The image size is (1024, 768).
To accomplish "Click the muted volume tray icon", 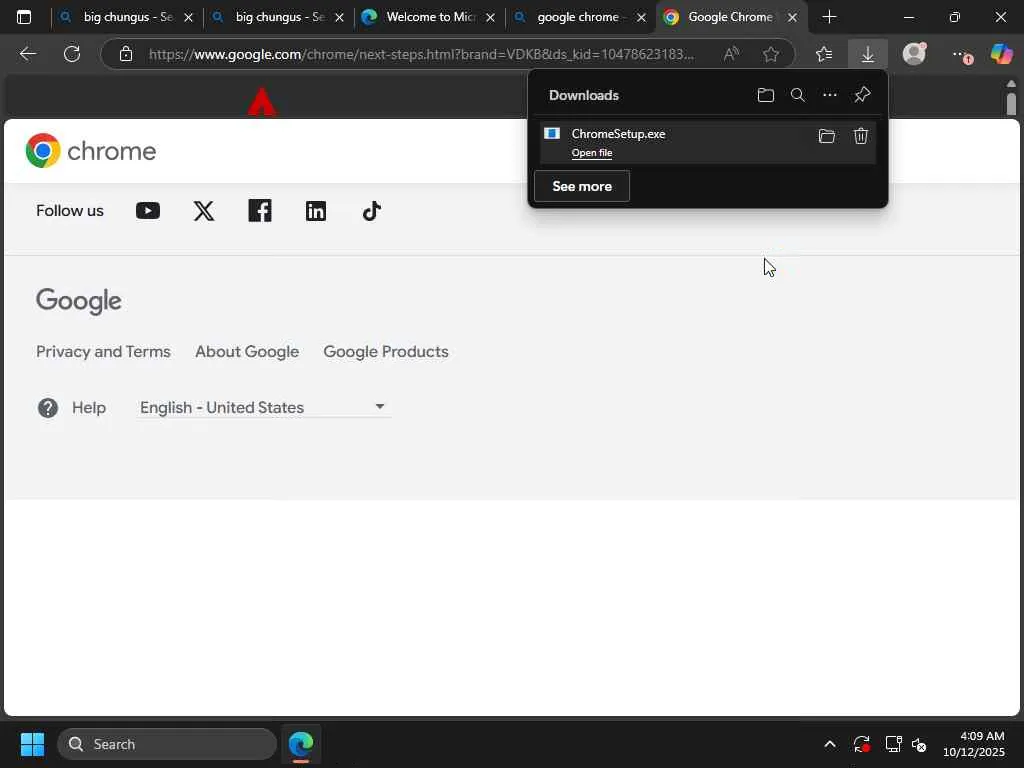I will tap(920, 744).
